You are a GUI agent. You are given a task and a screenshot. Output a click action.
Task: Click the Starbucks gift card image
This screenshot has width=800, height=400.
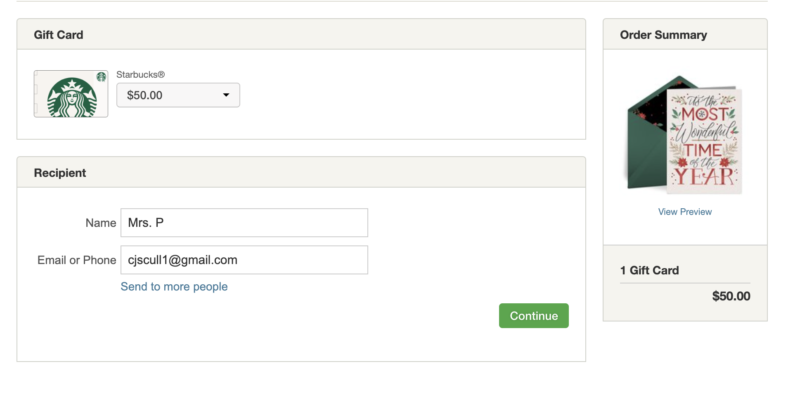click(x=71, y=94)
